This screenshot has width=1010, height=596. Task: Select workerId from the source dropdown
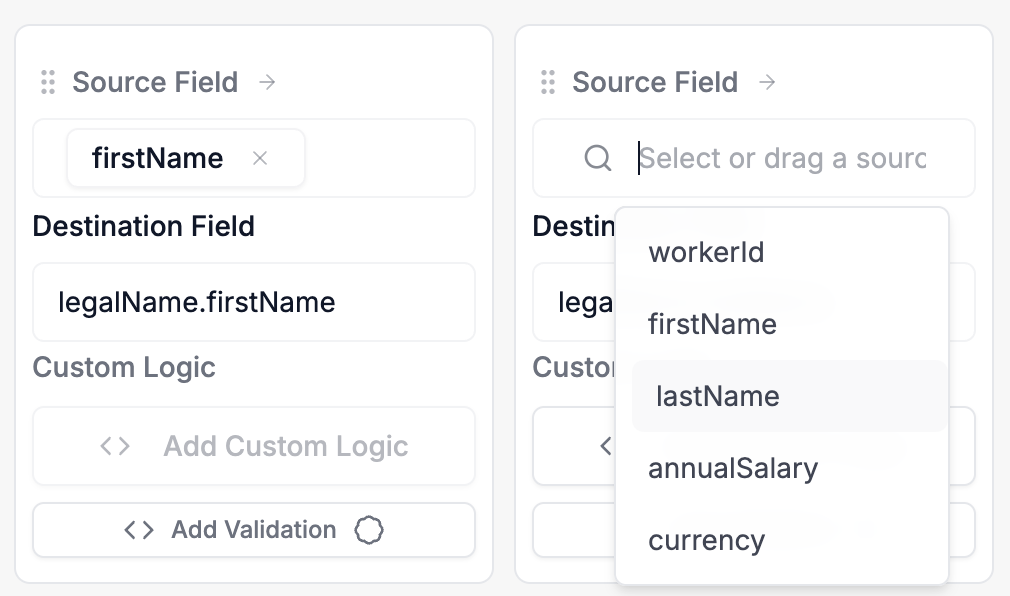point(706,252)
